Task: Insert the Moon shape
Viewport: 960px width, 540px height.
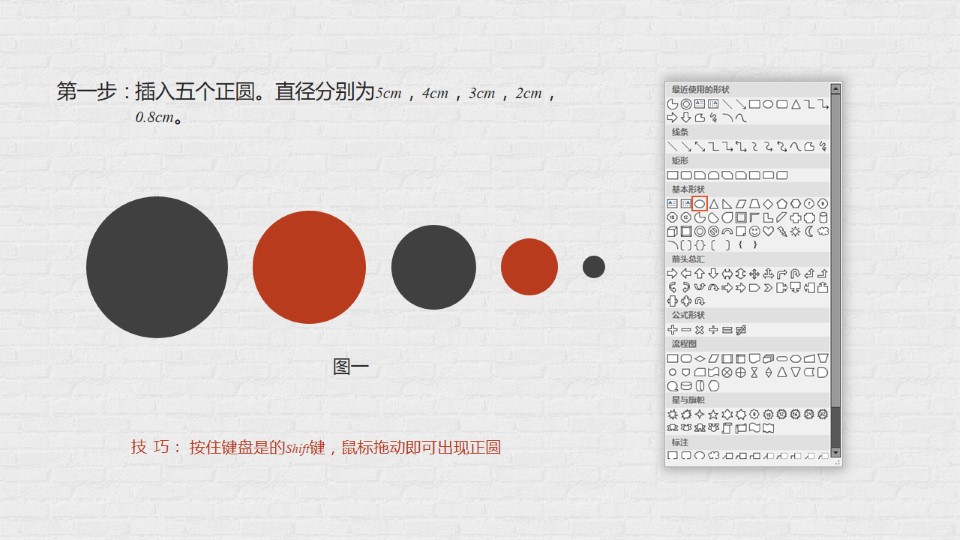Action: pos(810,231)
